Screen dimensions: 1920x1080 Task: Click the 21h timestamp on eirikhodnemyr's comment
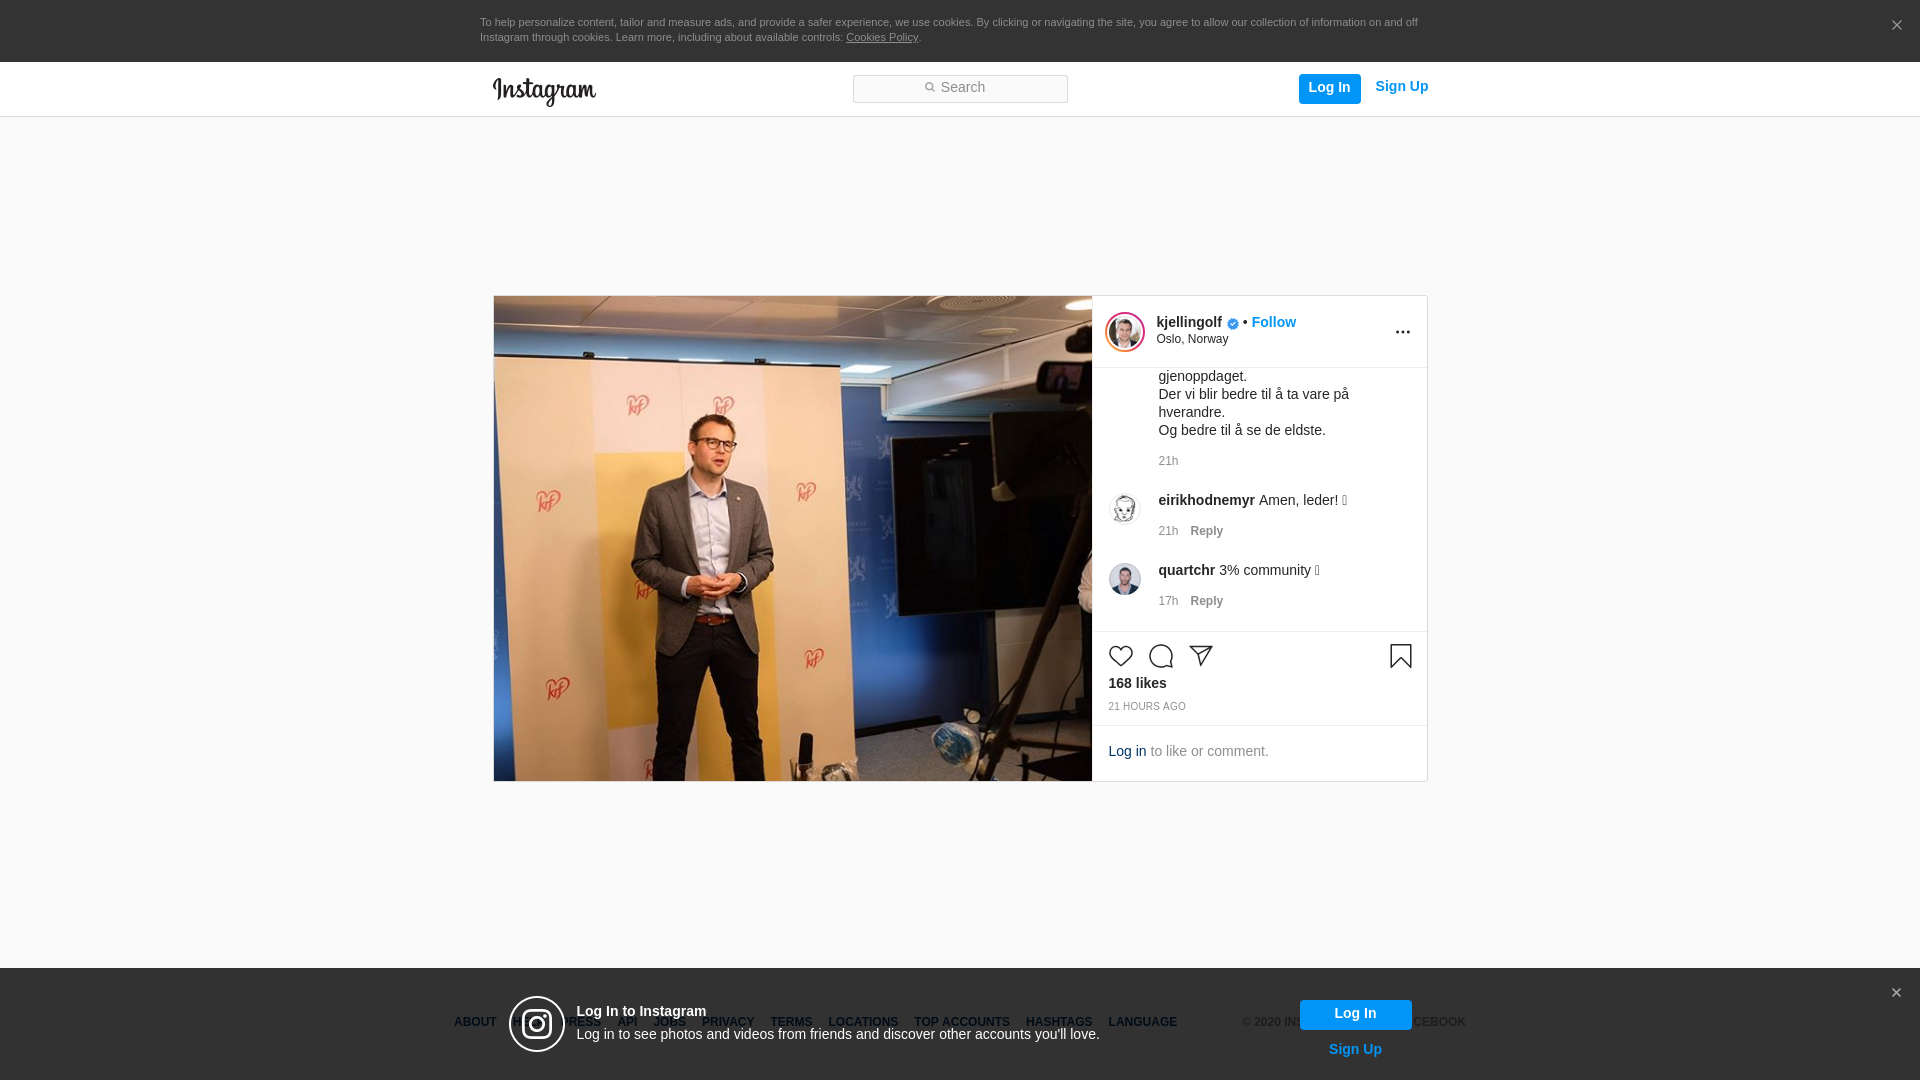1168,531
